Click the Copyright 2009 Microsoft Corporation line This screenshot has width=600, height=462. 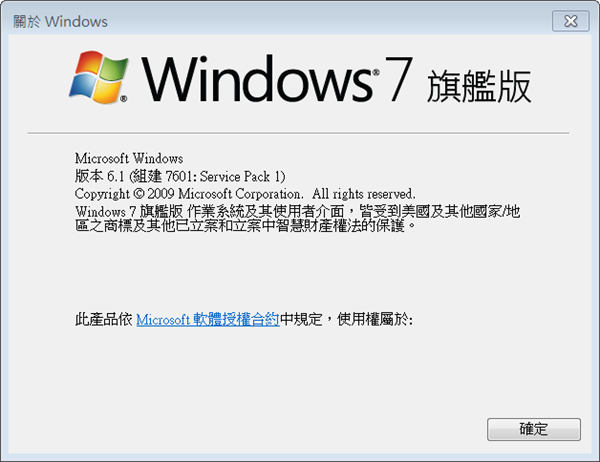click(245, 194)
